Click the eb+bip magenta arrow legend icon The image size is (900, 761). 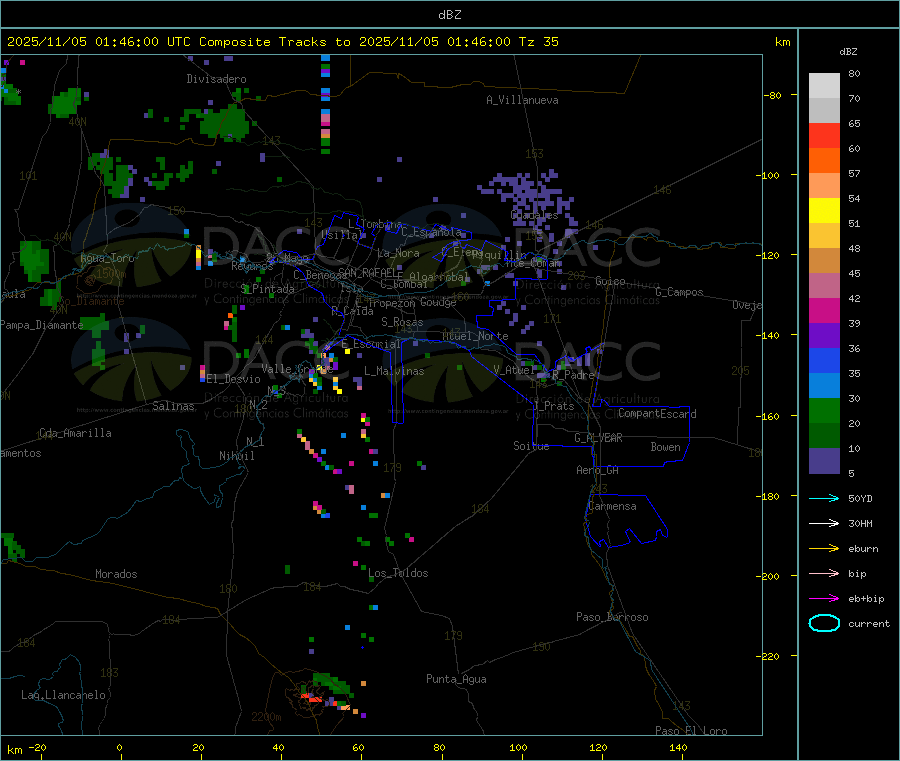tap(824, 598)
